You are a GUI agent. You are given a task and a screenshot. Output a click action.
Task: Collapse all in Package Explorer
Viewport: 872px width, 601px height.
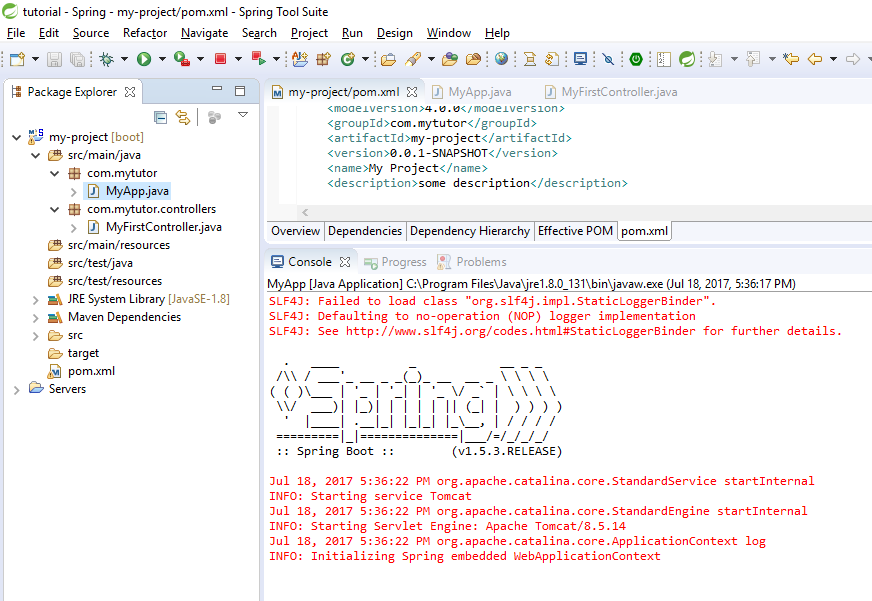[160, 117]
